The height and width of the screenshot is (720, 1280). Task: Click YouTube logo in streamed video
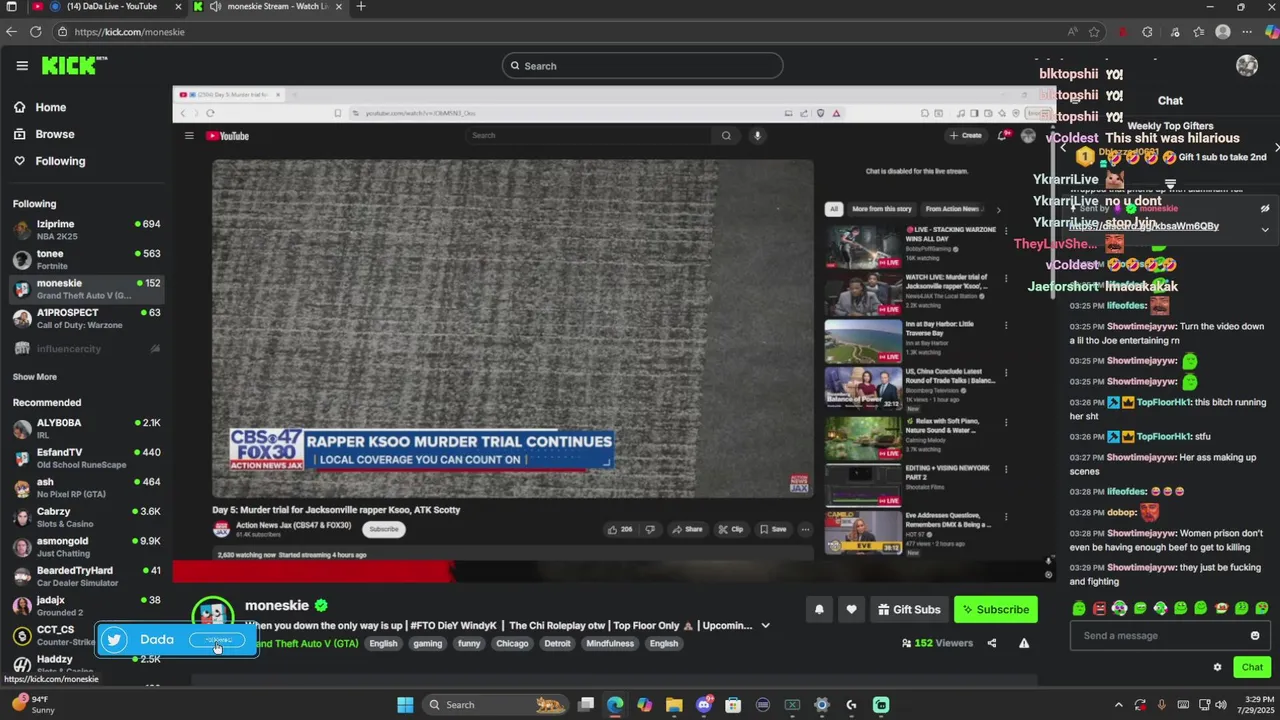tap(227, 136)
